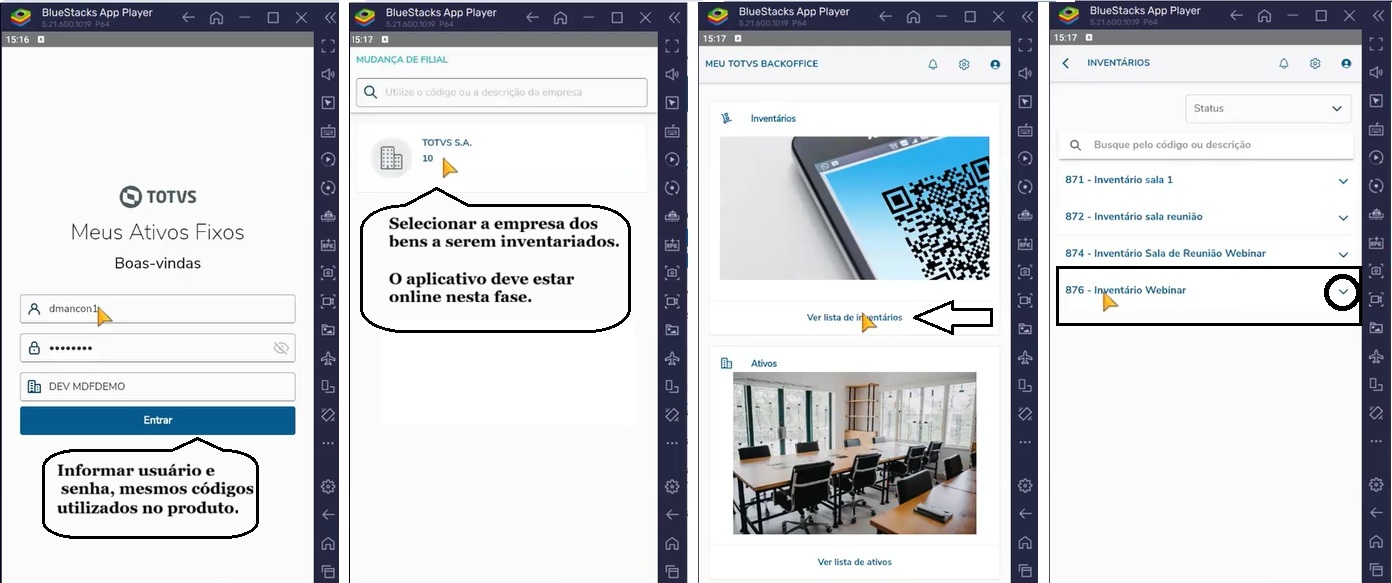The height and width of the screenshot is (583, 1392).
Task: Open BlueStacks settings gear in login window sidebar
Action: coord(328,486)
